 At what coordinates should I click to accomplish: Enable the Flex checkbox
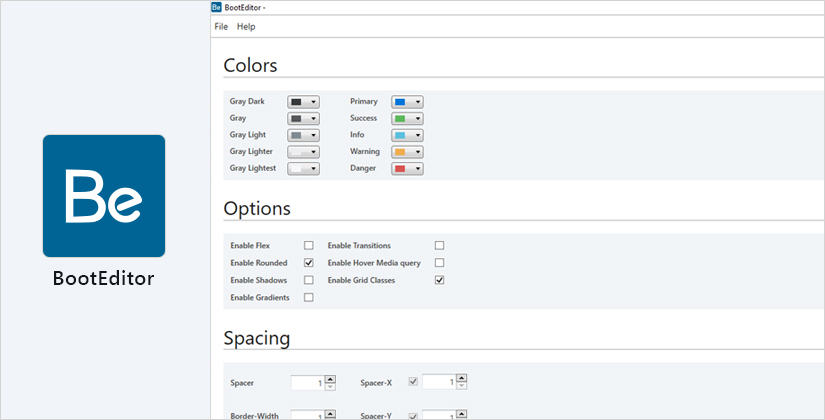[x=309, y=245]
